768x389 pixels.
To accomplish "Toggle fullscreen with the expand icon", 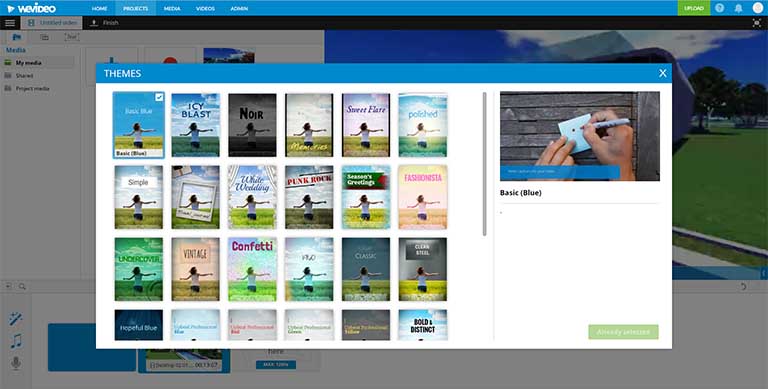I will [757, 23].
